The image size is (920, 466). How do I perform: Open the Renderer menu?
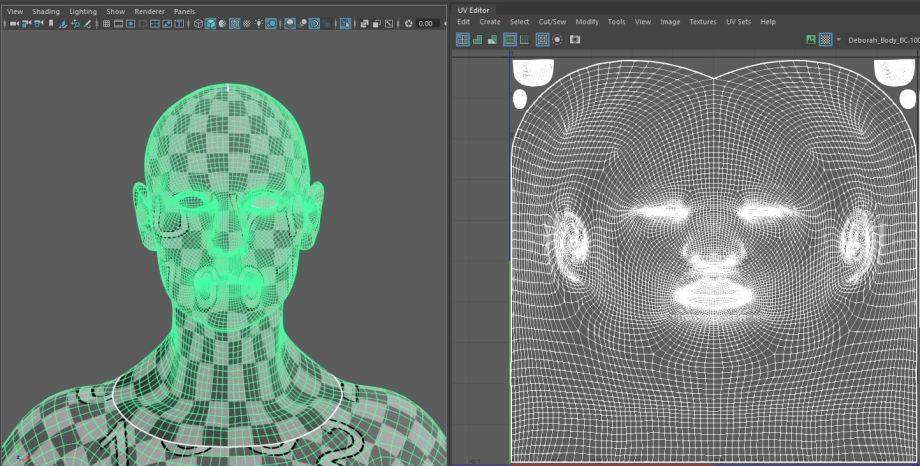tap(149, 11)
